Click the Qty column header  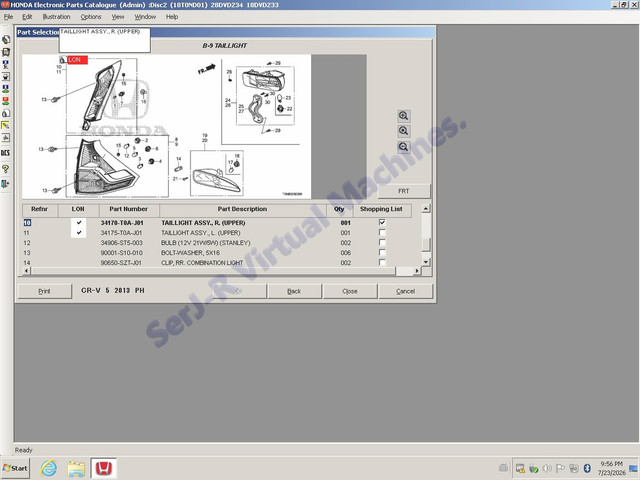click(x=339, y=209)
